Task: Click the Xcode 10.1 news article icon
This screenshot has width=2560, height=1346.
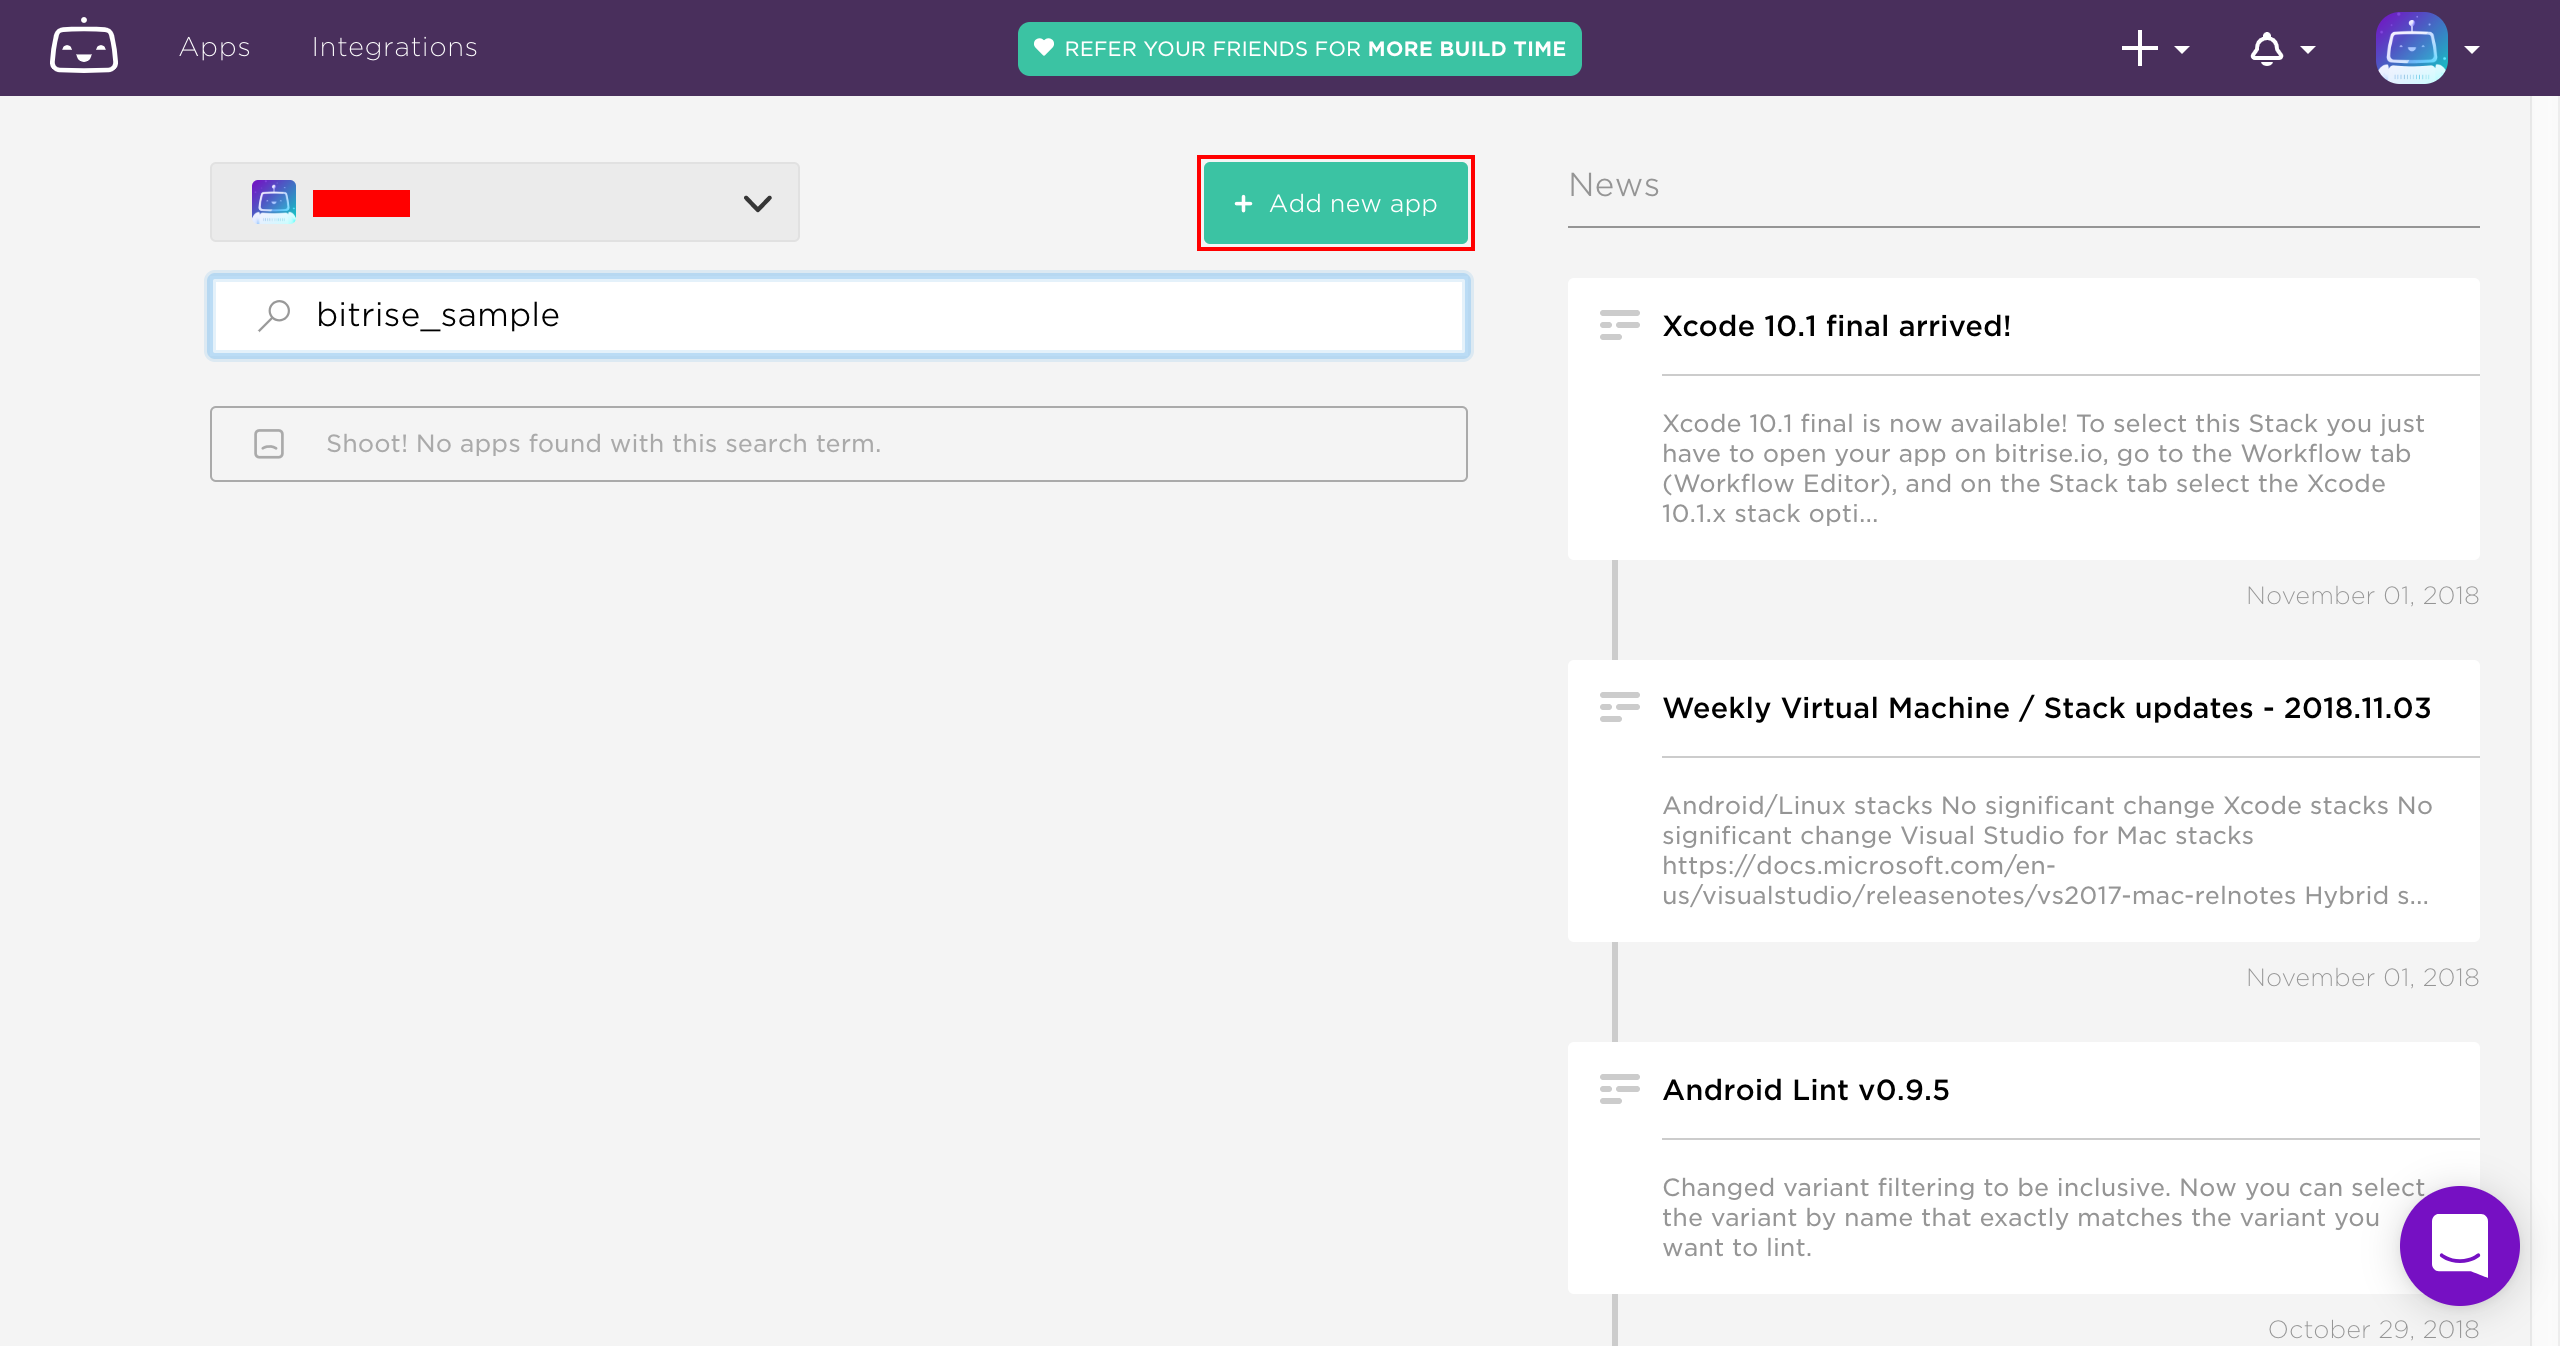Action: [x=1619, y=325]
